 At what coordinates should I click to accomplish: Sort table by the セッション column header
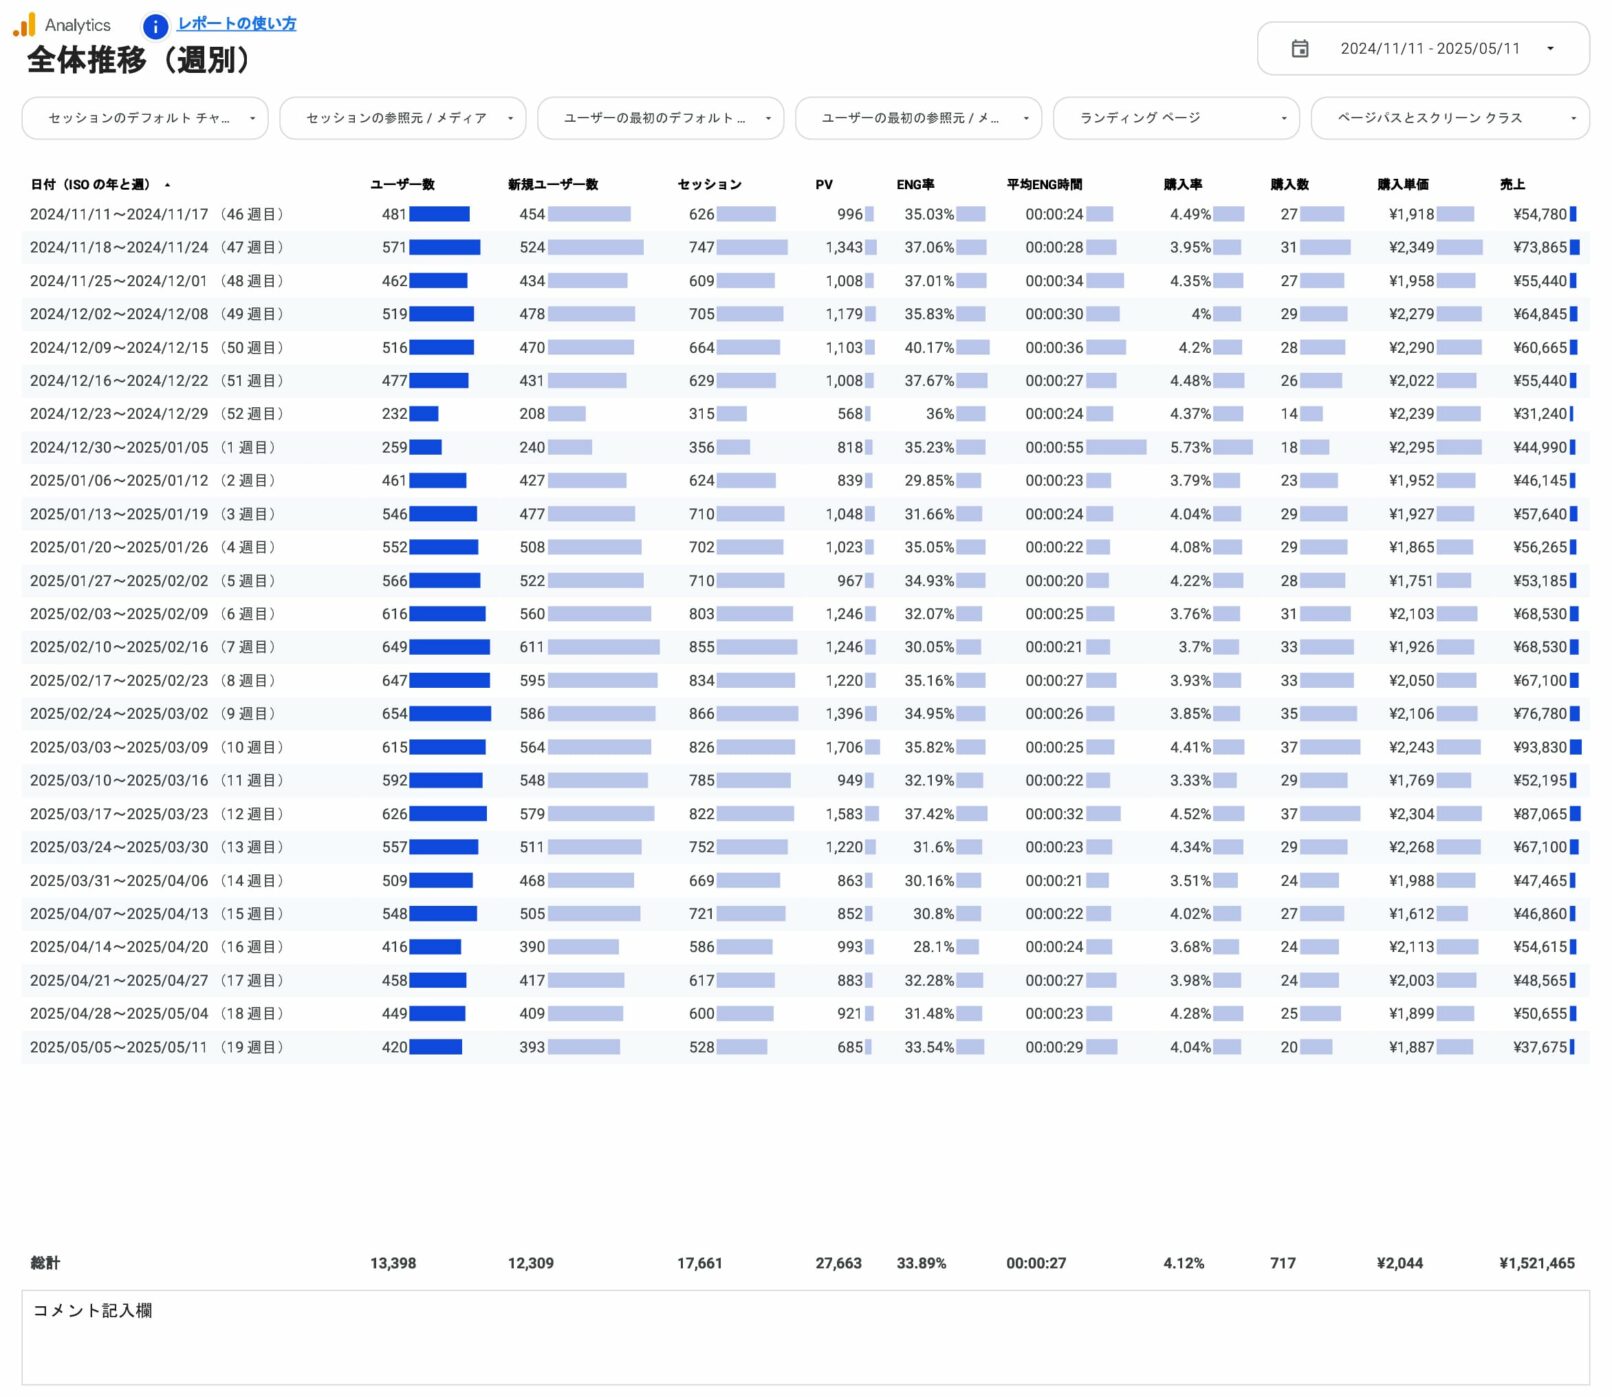pos(709,185)
